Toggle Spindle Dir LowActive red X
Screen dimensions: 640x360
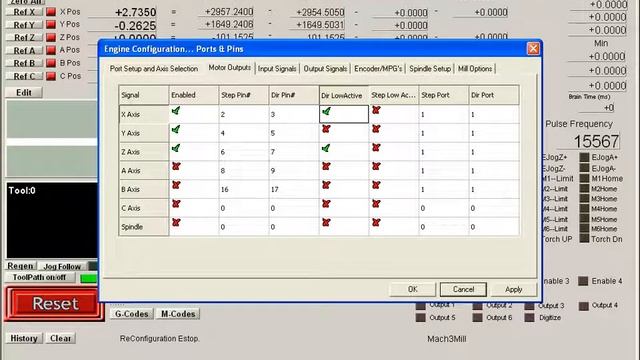326,222
